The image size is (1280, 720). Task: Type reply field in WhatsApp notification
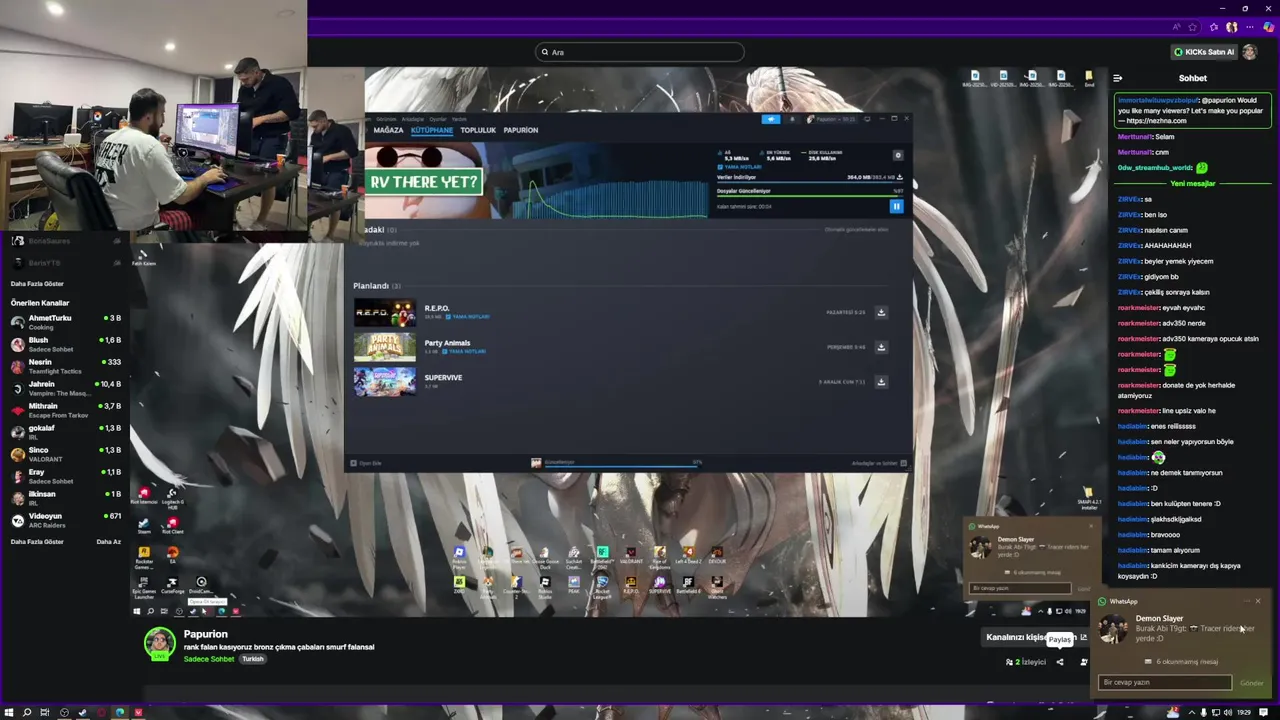click(x=1165, y=682)
